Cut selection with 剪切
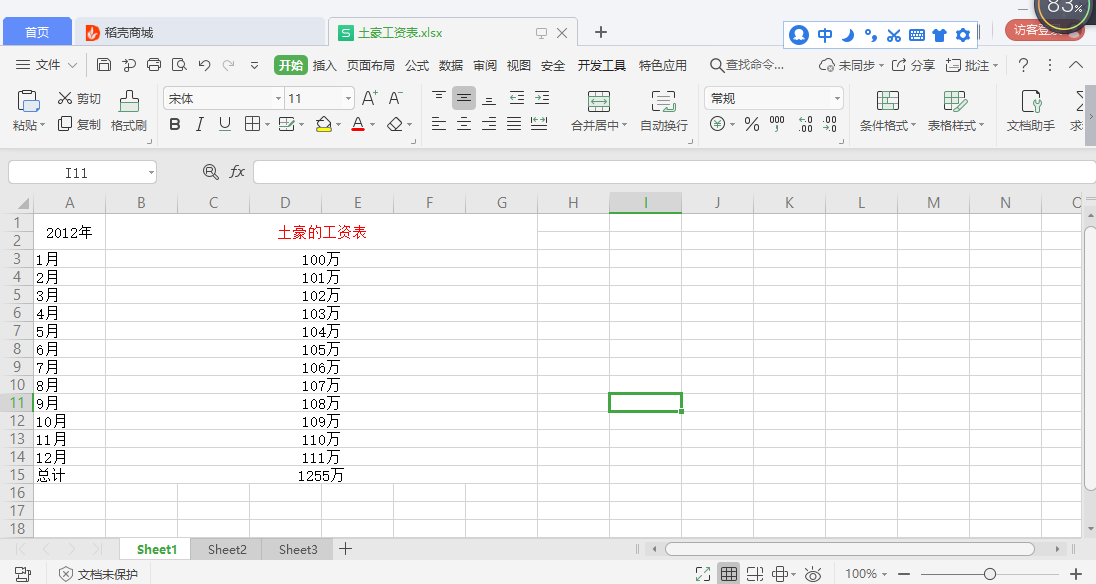The image size is (1096, 584). pos(79,98)
